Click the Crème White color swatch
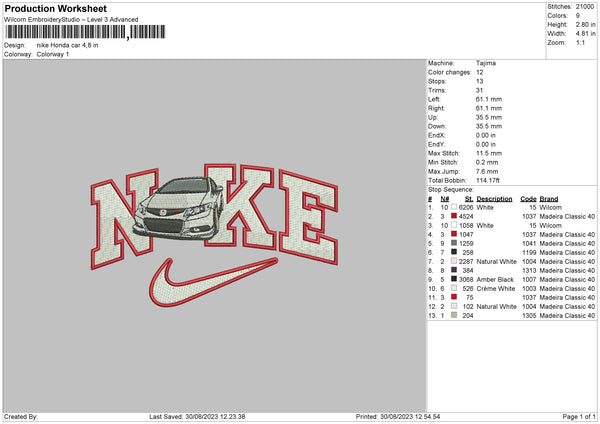The width and height of the screenshot is (600, 424). [454, 288]
